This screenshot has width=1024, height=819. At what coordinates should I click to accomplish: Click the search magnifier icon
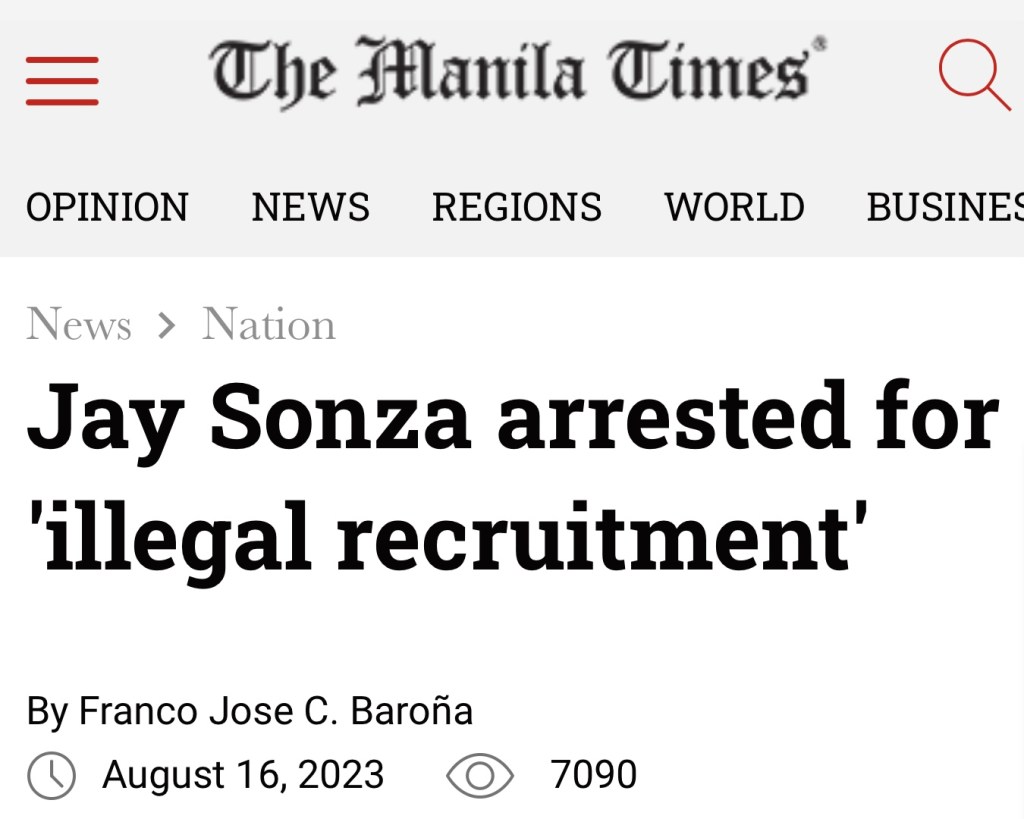tap(973, 74)
